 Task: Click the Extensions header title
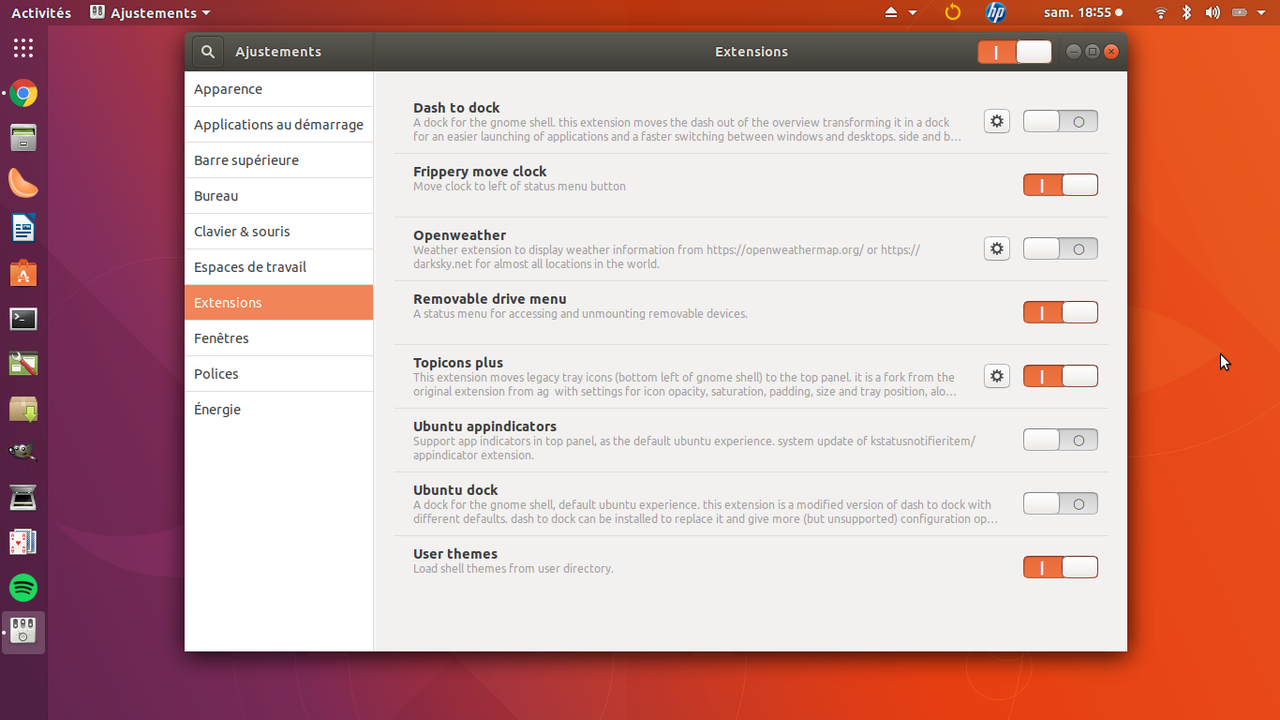pyautogui.click(x=752, y=52)
